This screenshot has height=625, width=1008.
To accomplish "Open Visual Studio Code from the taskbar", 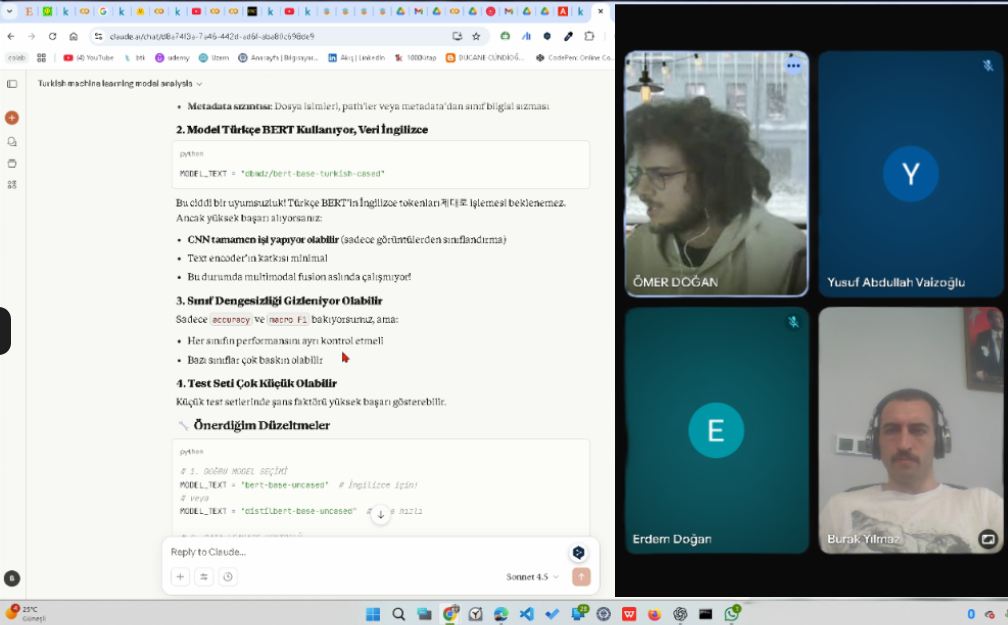I will 526,614.
